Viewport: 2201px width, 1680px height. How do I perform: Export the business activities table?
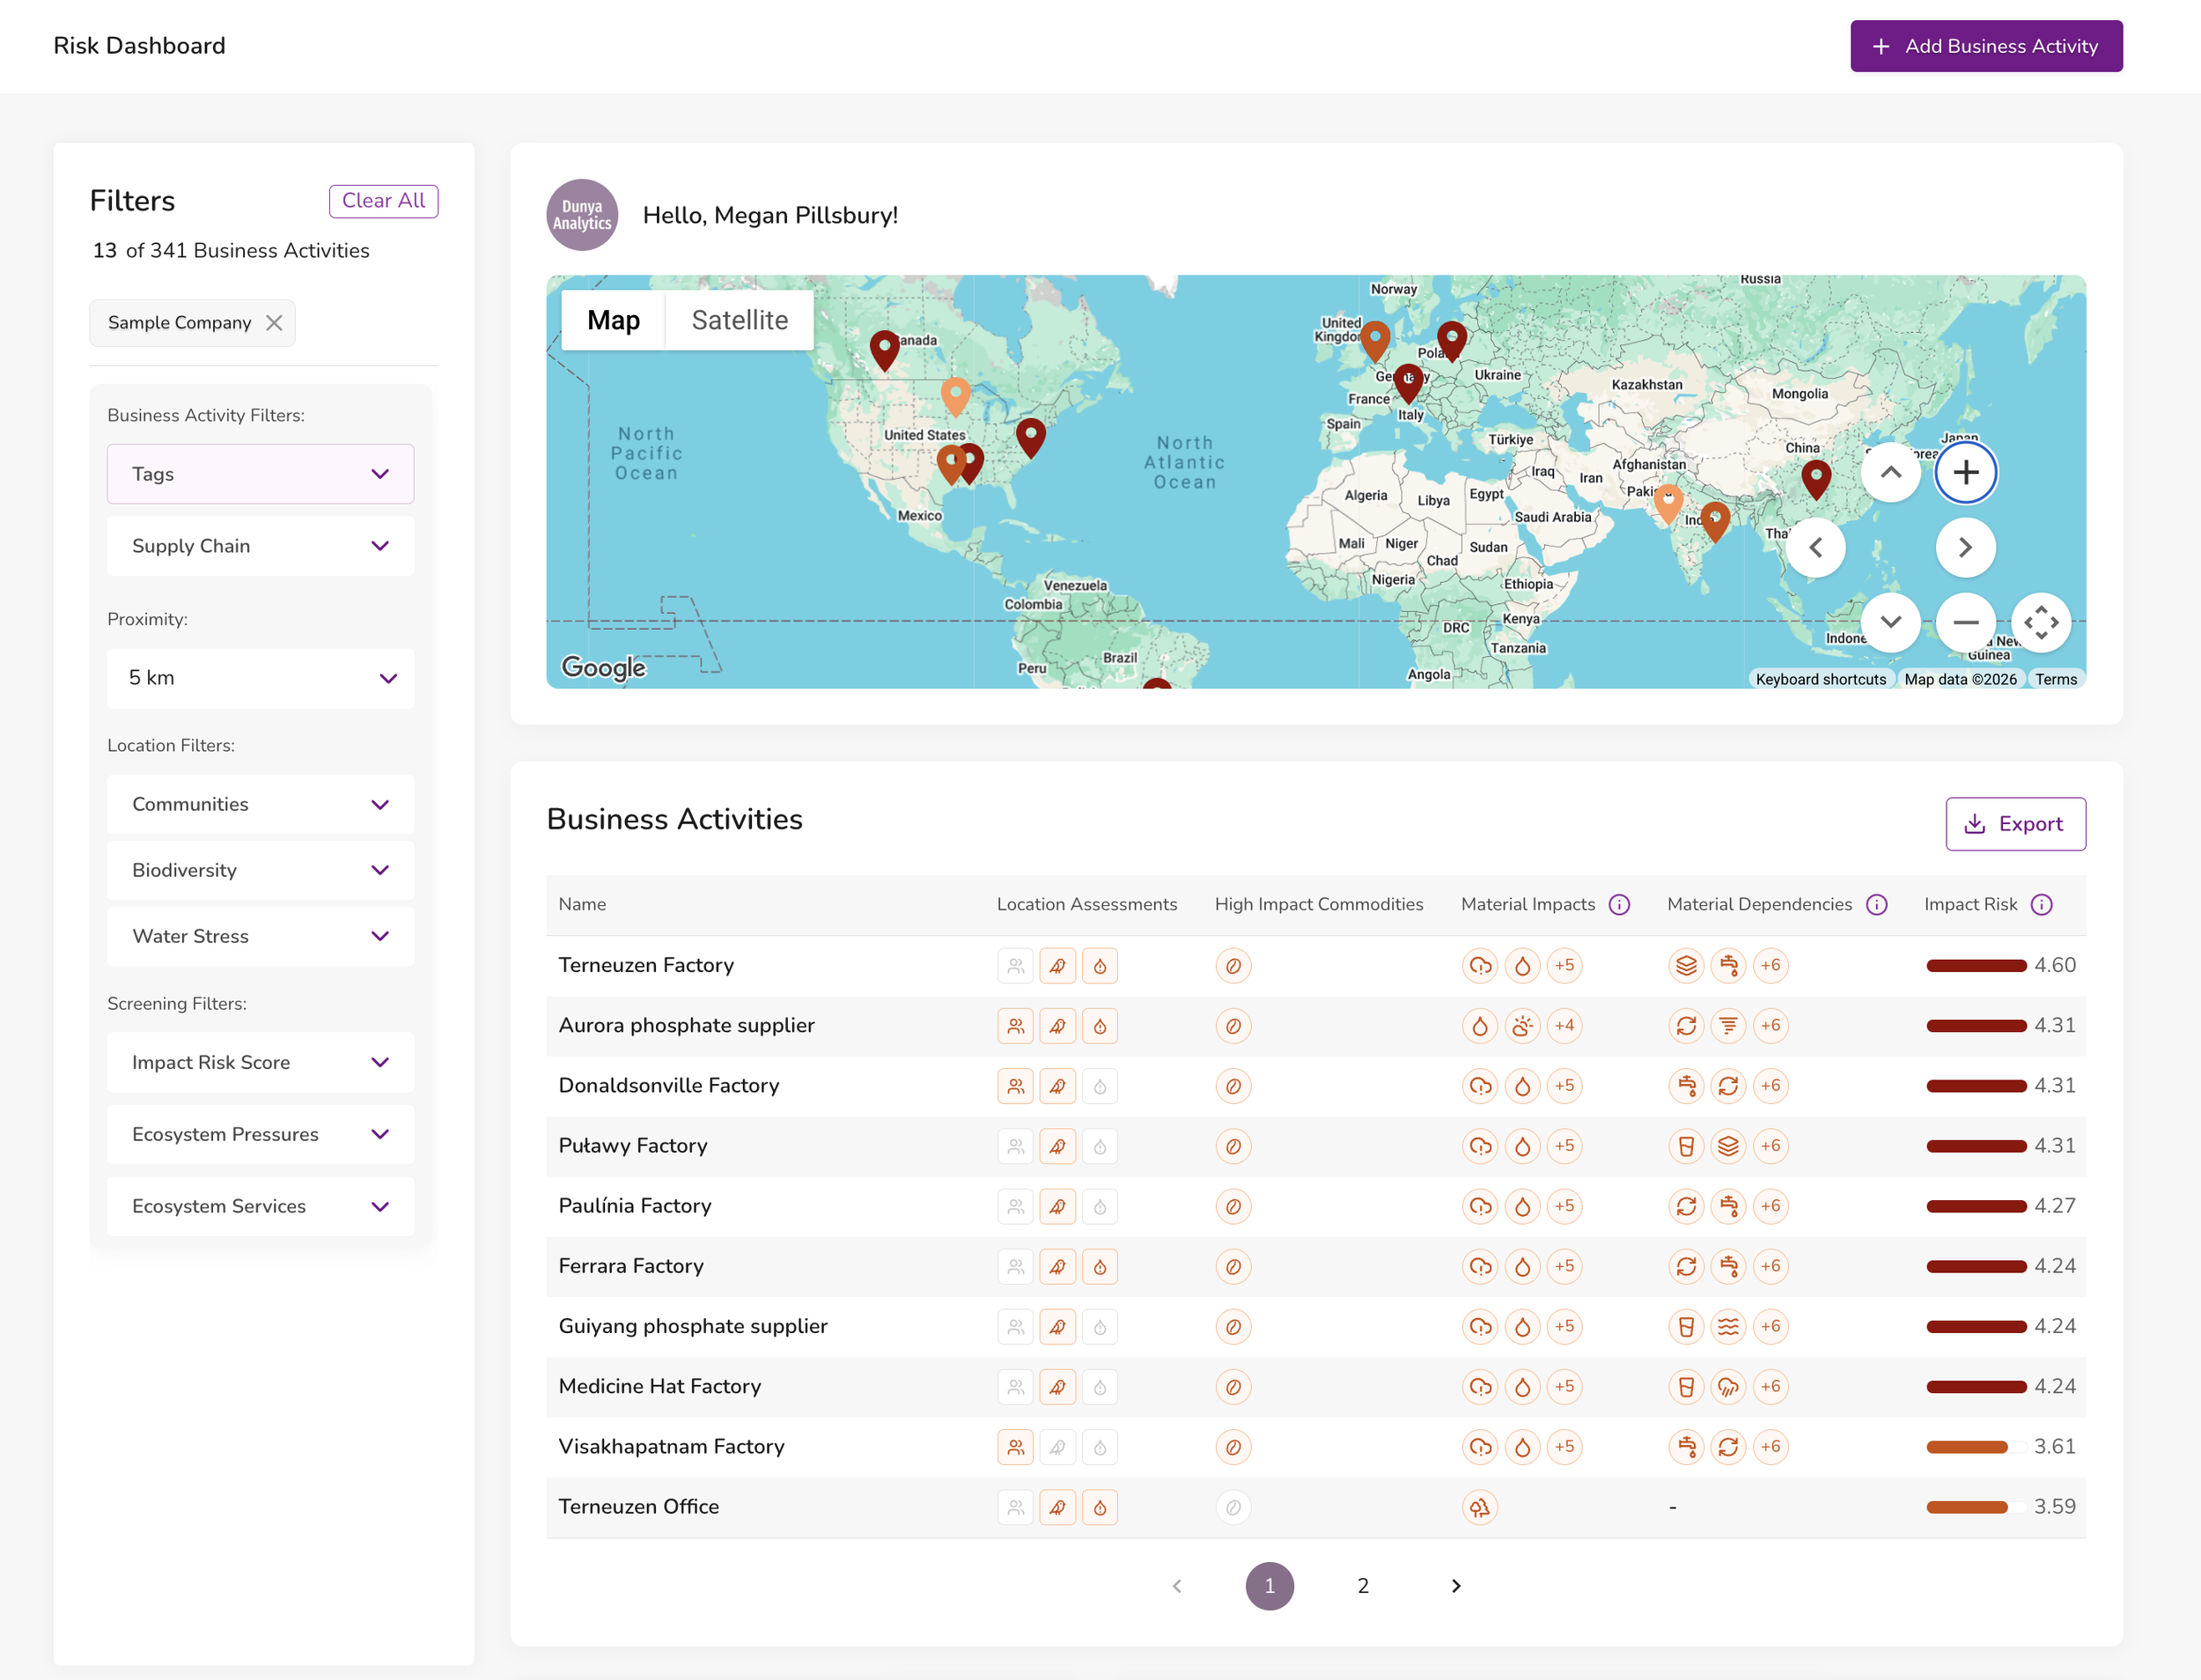tap(2015, 824)
